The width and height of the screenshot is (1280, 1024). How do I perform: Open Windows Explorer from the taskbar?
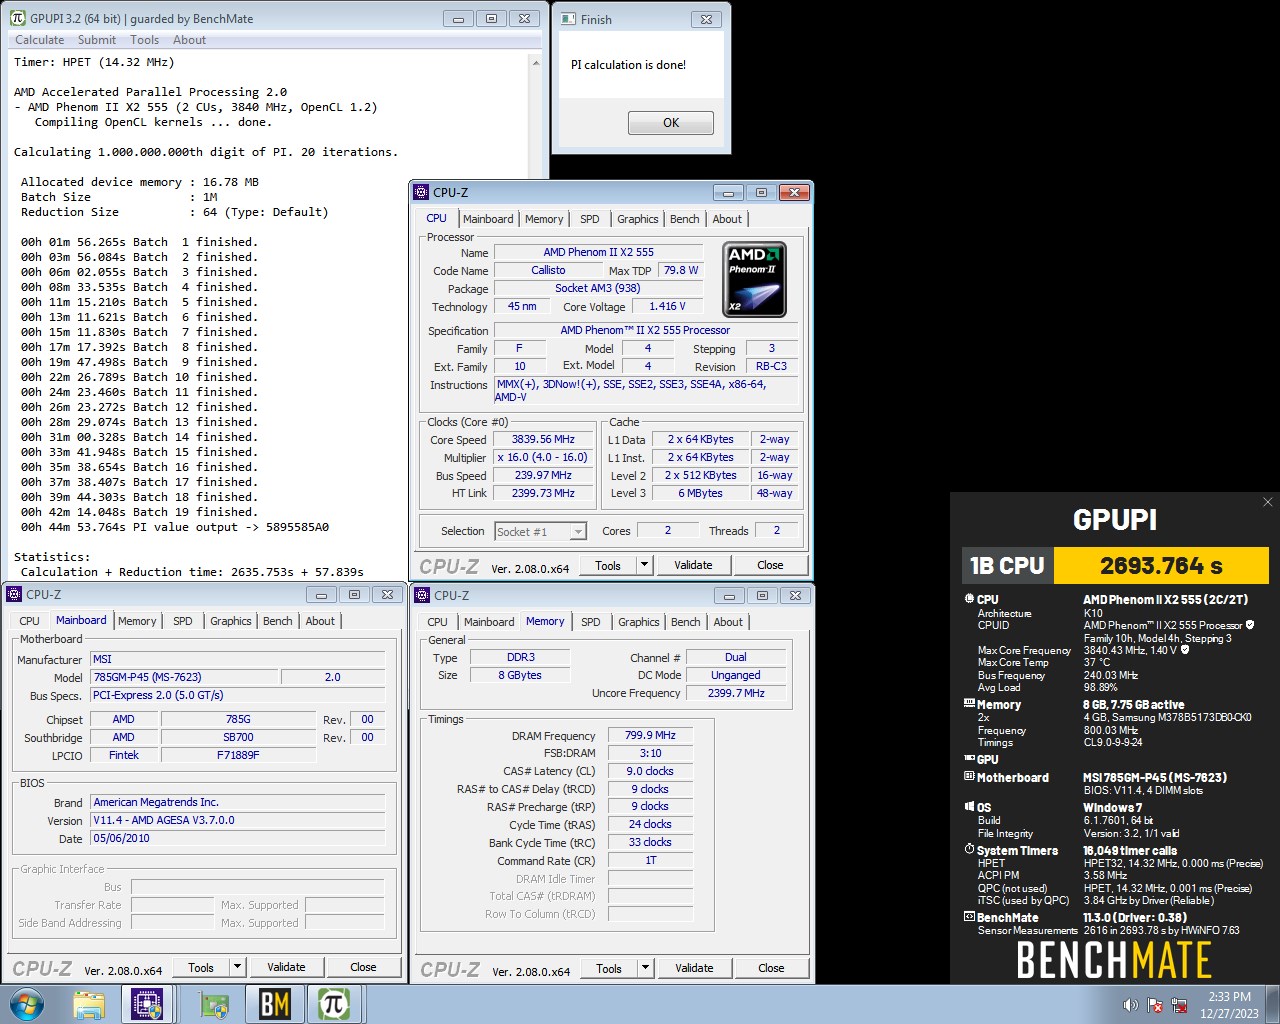pyautogui.click(x=89, y=1004)
